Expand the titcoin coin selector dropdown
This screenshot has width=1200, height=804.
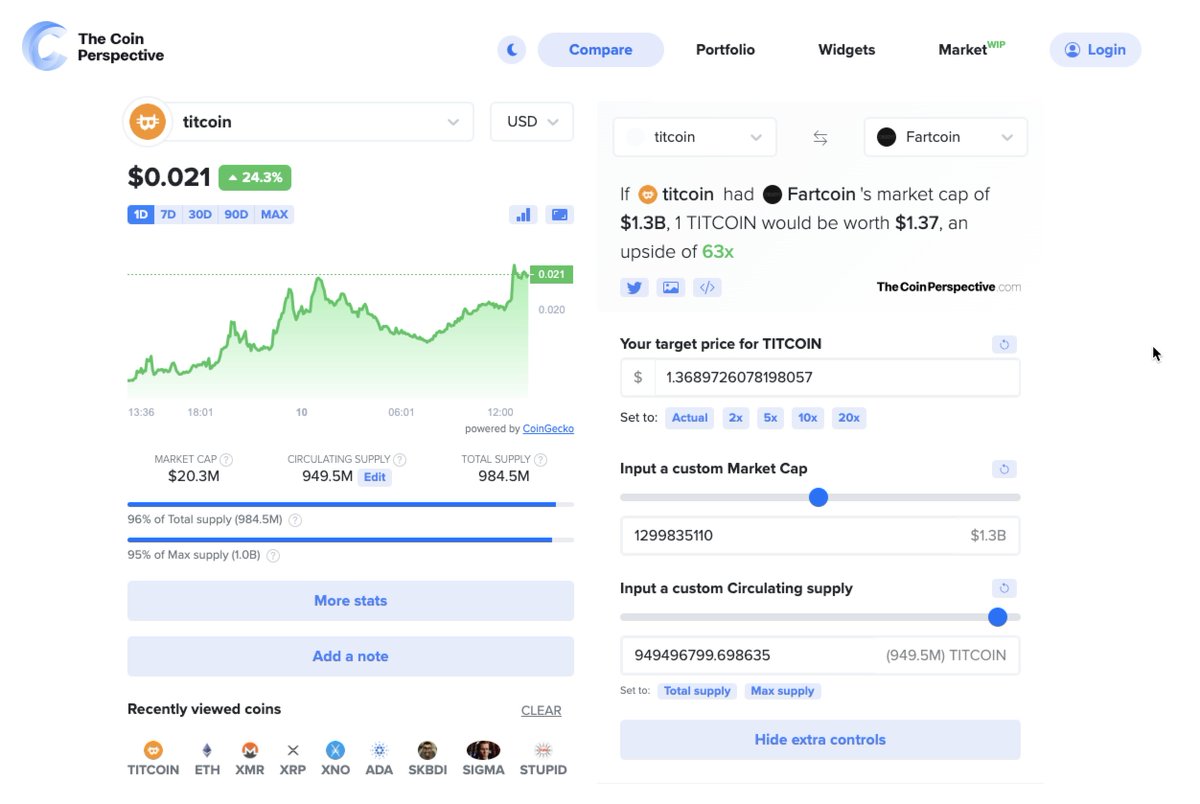coord(298,122)
